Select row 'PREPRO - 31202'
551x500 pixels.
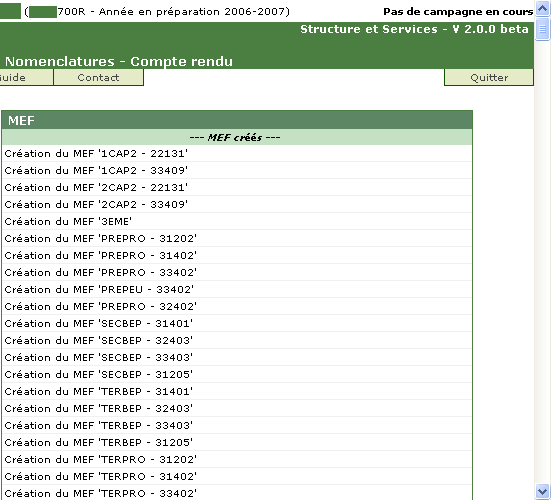[237, 239]
